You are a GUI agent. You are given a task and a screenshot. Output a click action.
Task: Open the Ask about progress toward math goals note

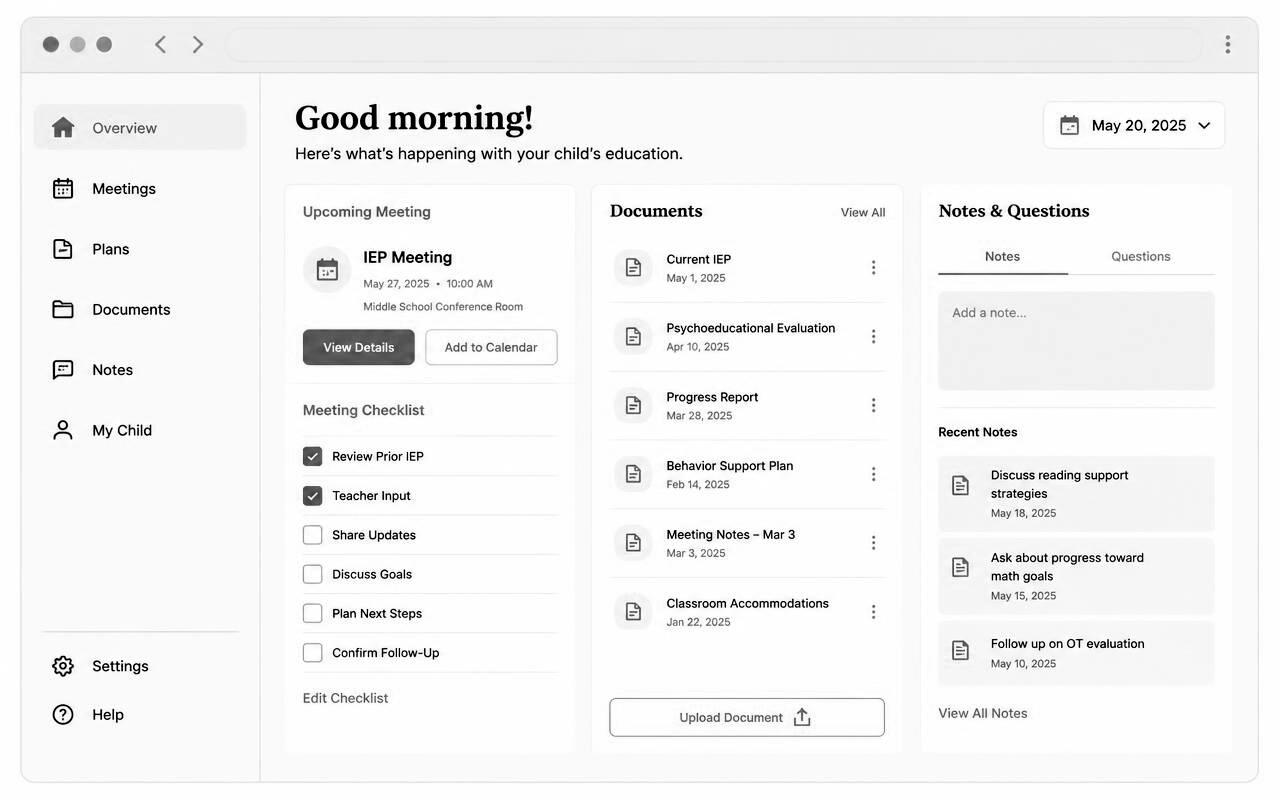(1076, 577)
